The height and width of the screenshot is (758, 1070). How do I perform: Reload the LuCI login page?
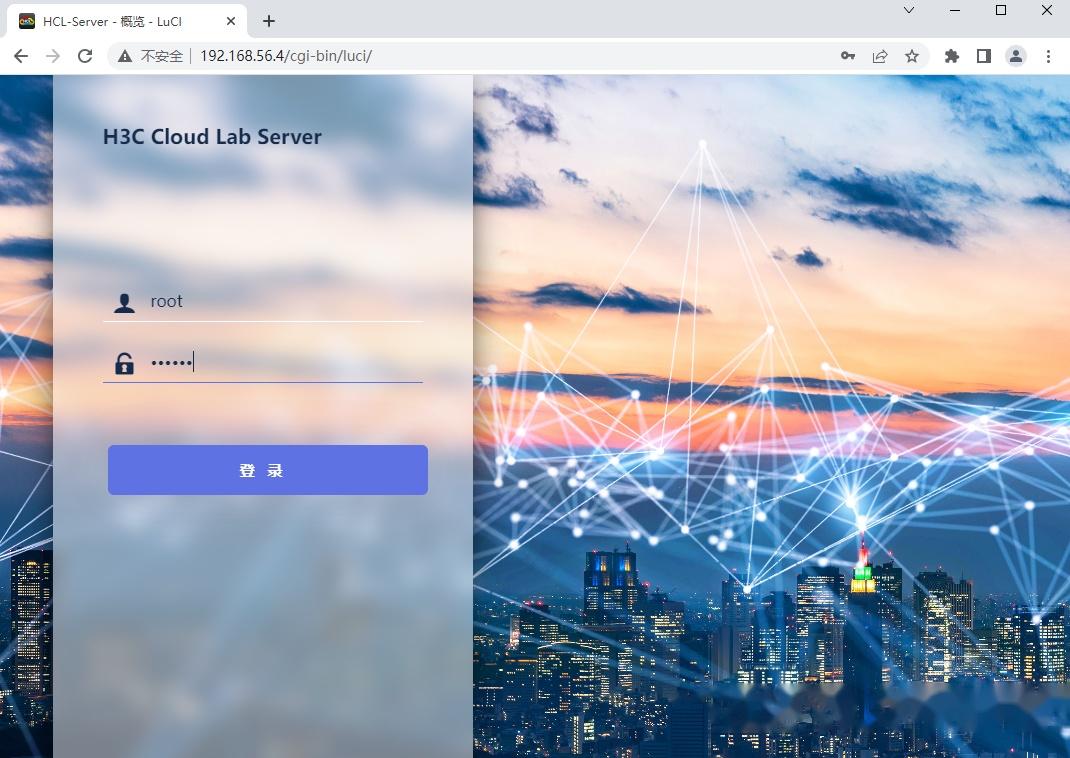(84, 56)
